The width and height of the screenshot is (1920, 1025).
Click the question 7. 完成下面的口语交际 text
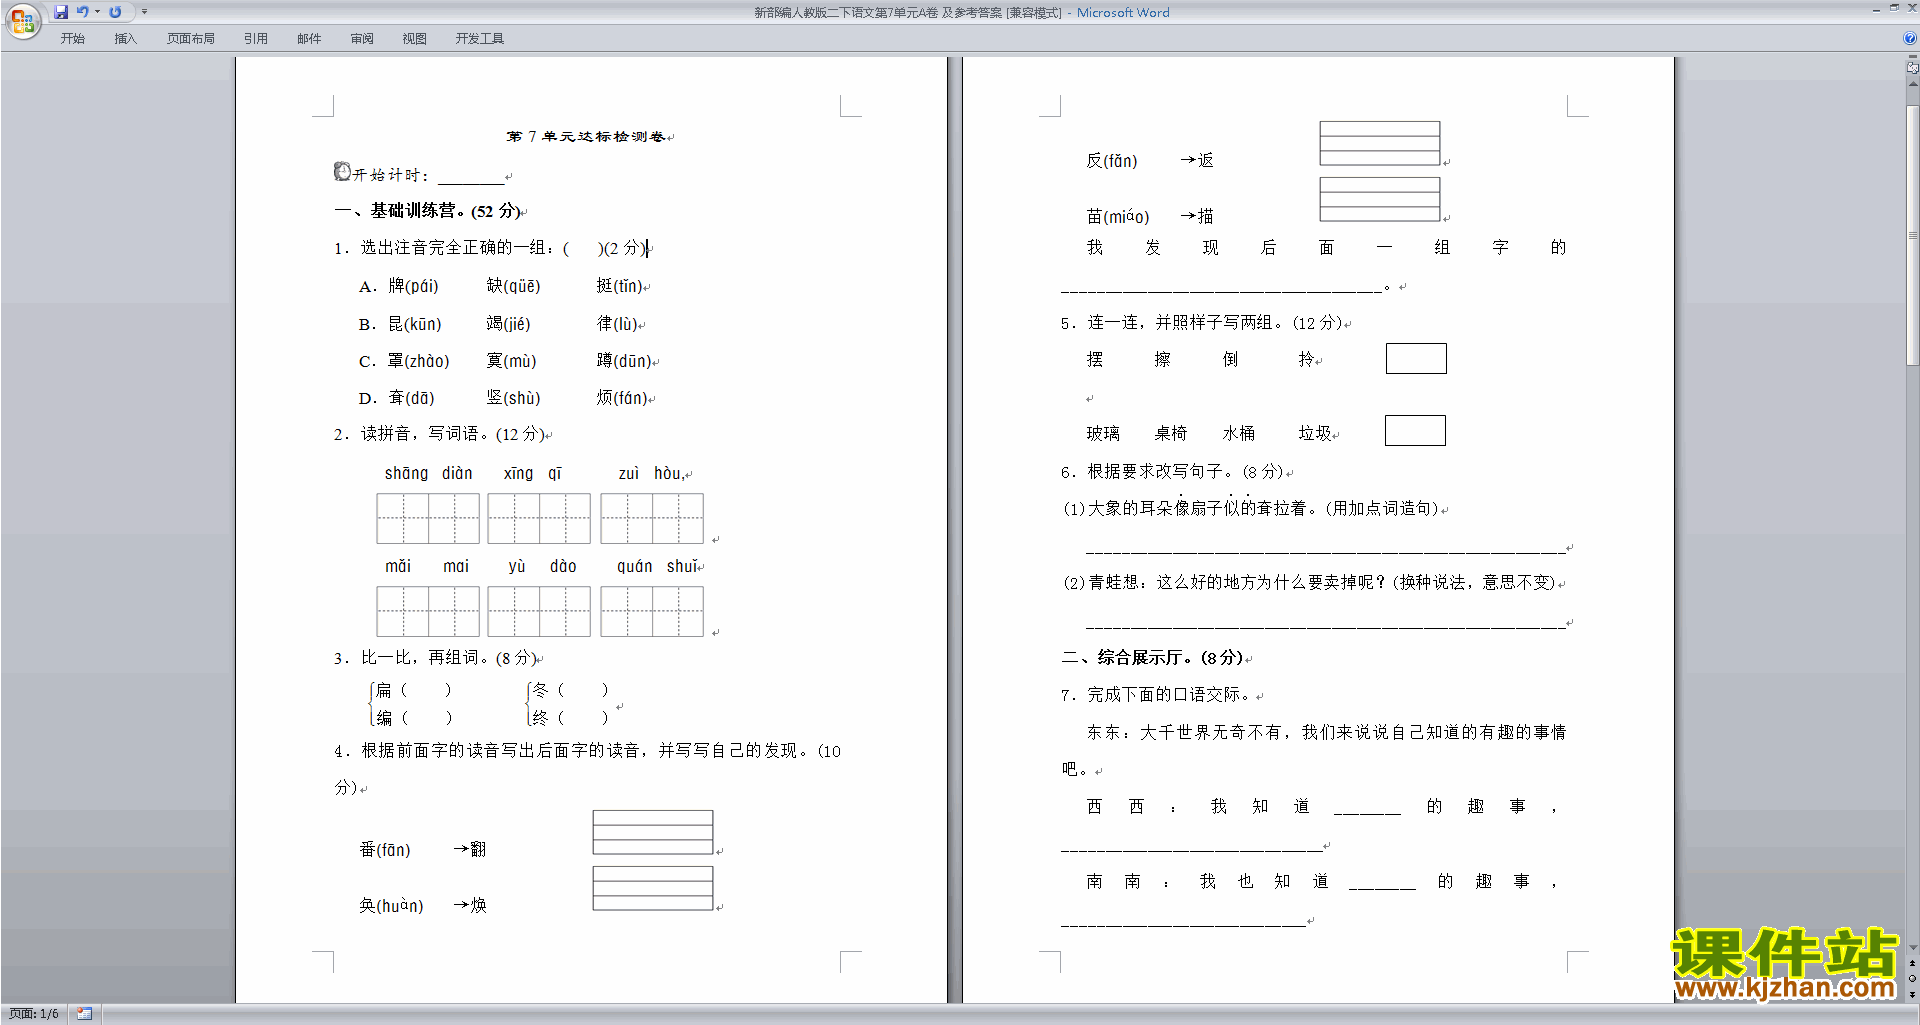(1157, 694)
